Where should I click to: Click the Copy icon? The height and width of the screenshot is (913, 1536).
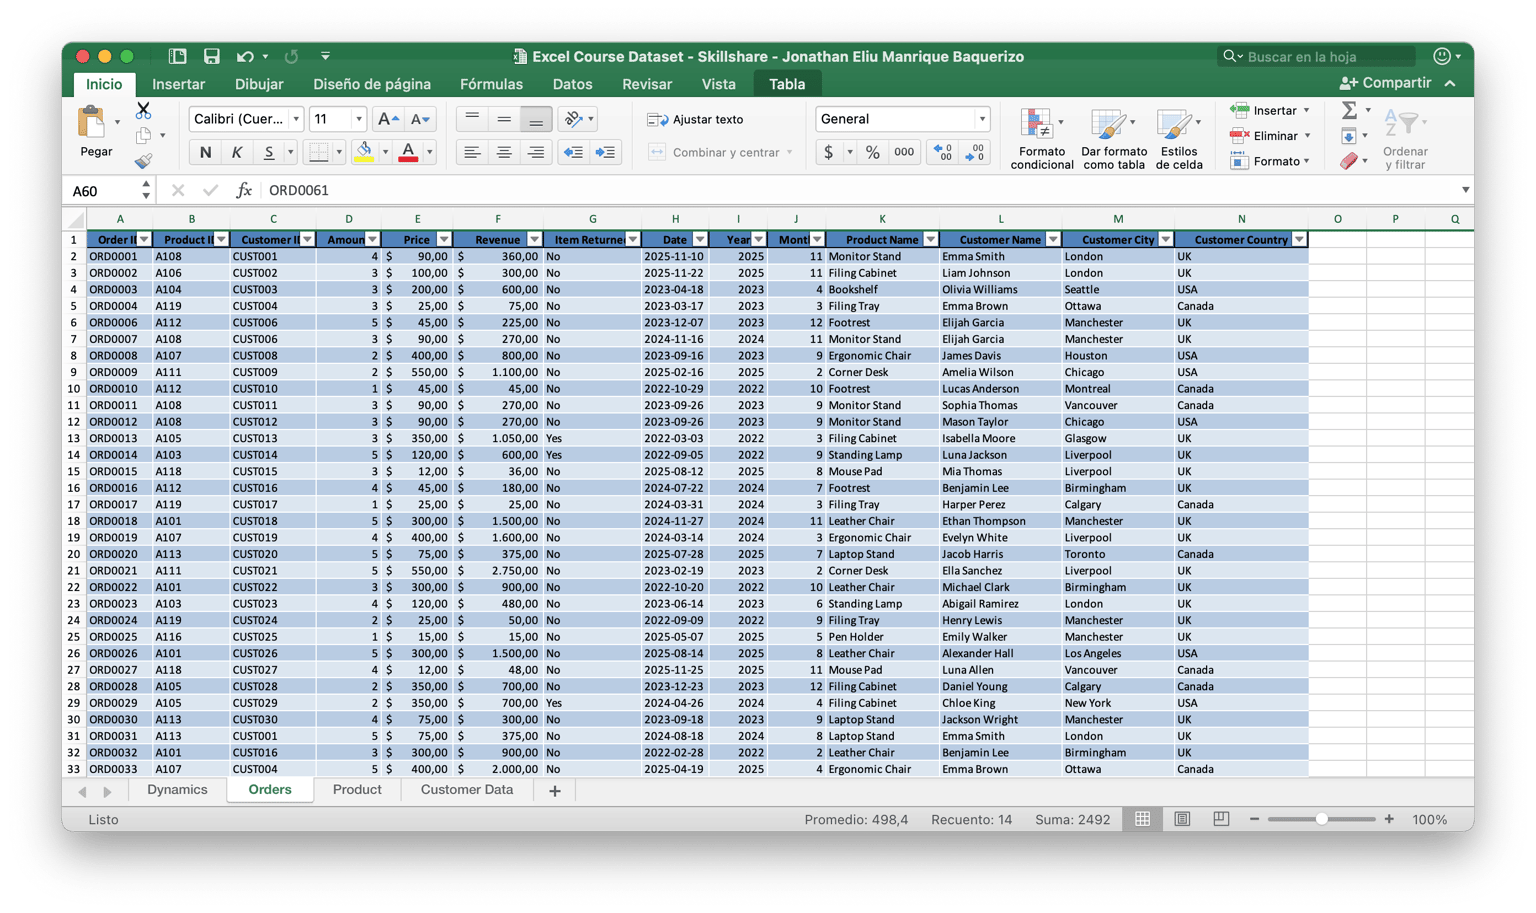tap(144, 135)
